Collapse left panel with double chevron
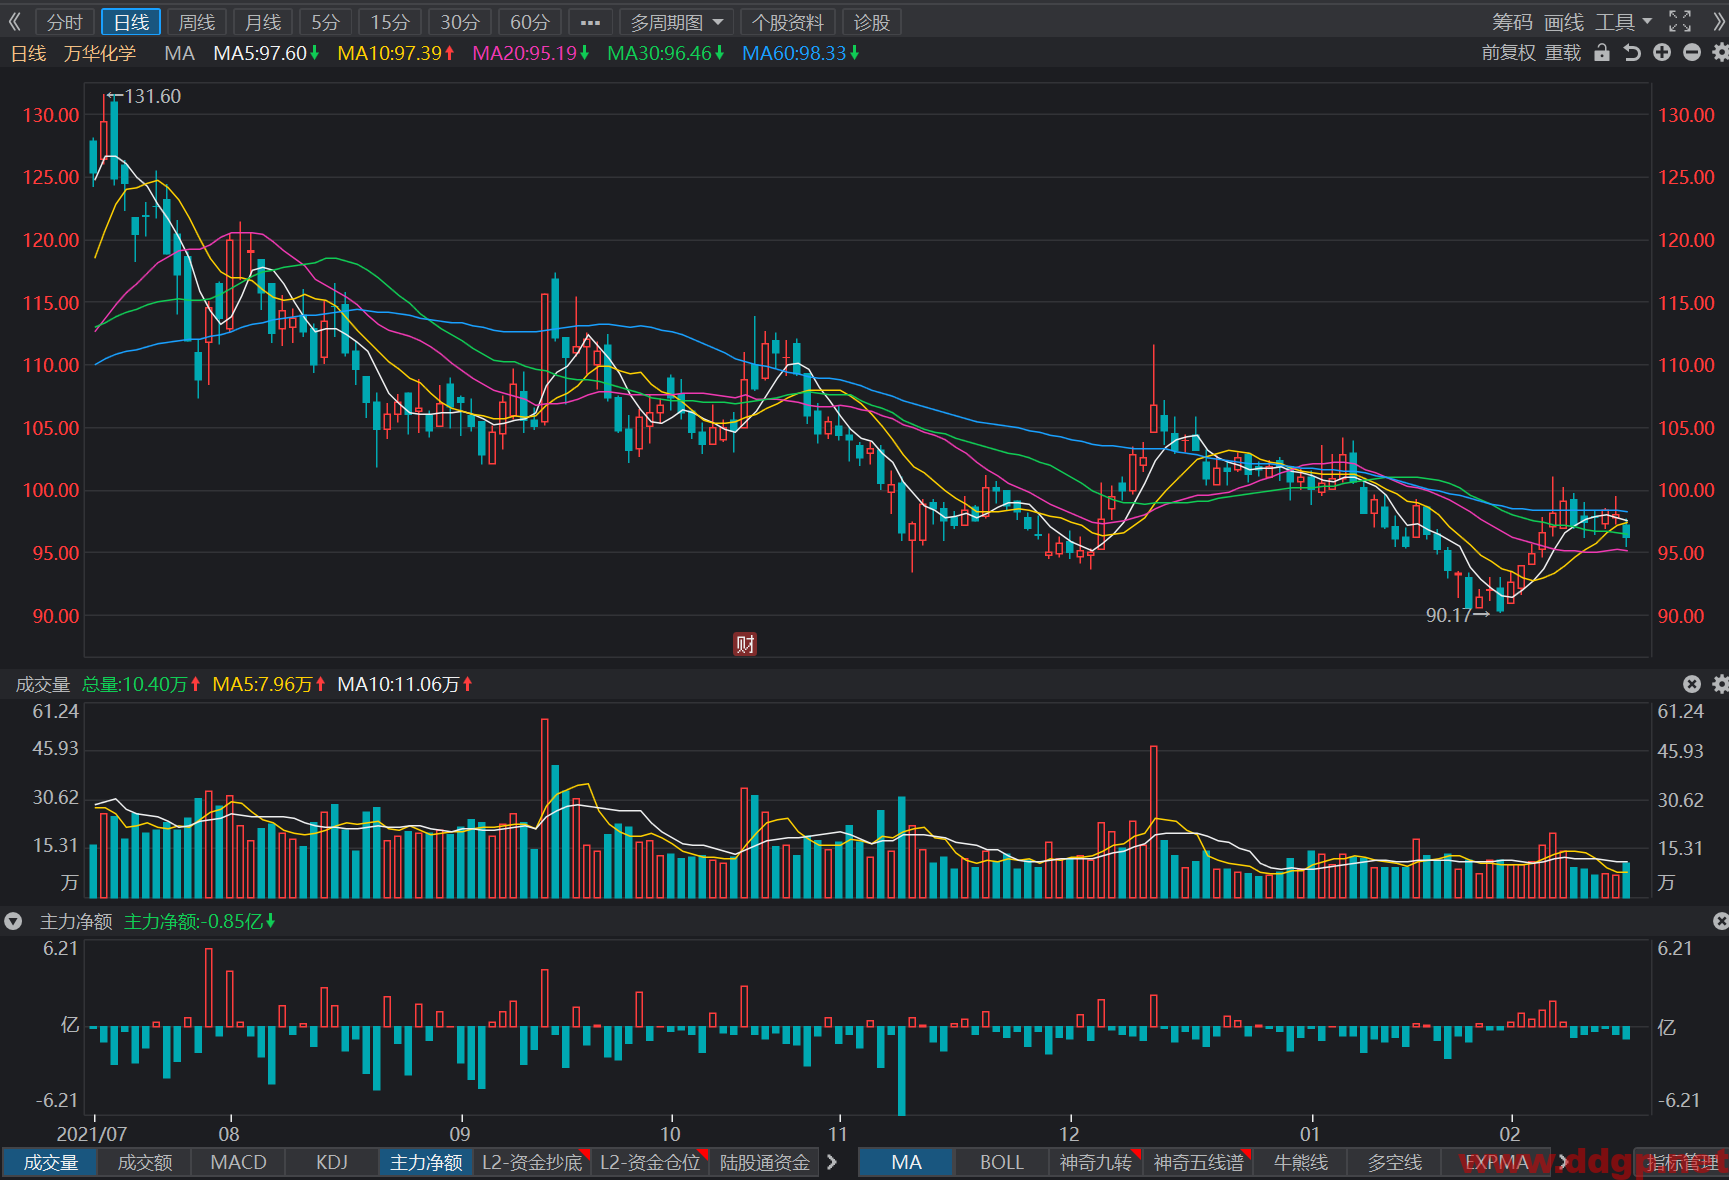 (x=14, y=22)
